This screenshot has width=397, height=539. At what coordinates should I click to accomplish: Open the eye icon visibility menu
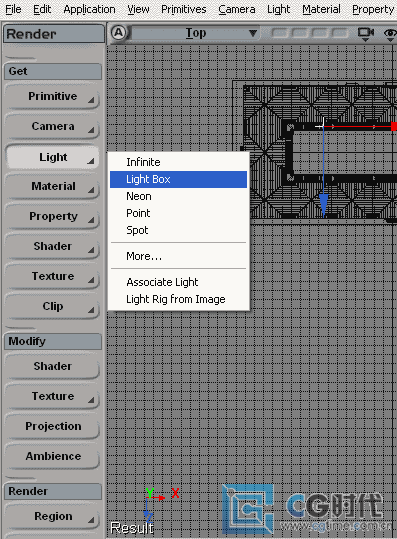coord(390,34)
